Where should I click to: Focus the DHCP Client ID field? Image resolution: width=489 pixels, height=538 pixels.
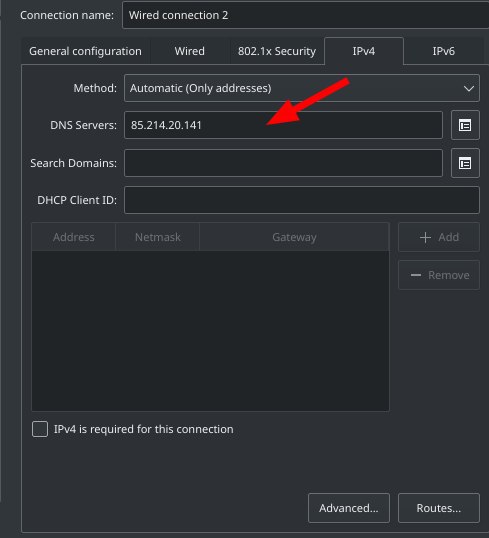point(302,200)
